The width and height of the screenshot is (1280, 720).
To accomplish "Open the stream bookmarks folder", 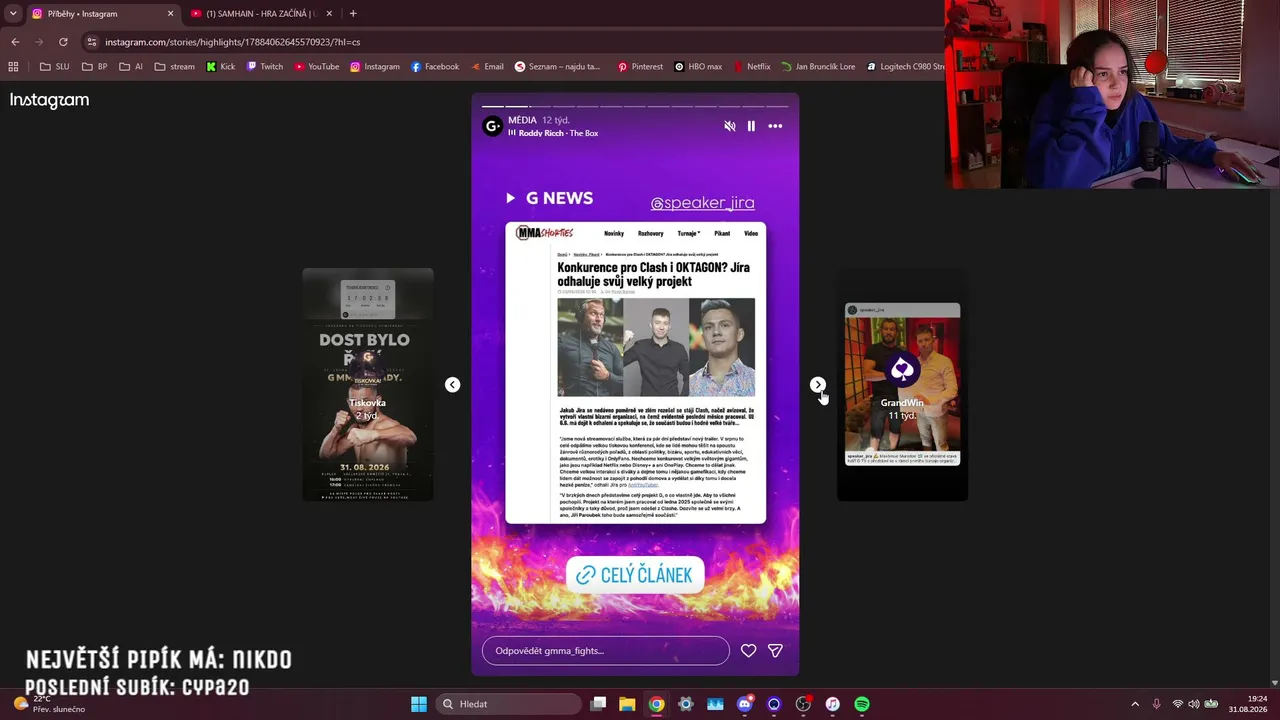I will [175, 67].
